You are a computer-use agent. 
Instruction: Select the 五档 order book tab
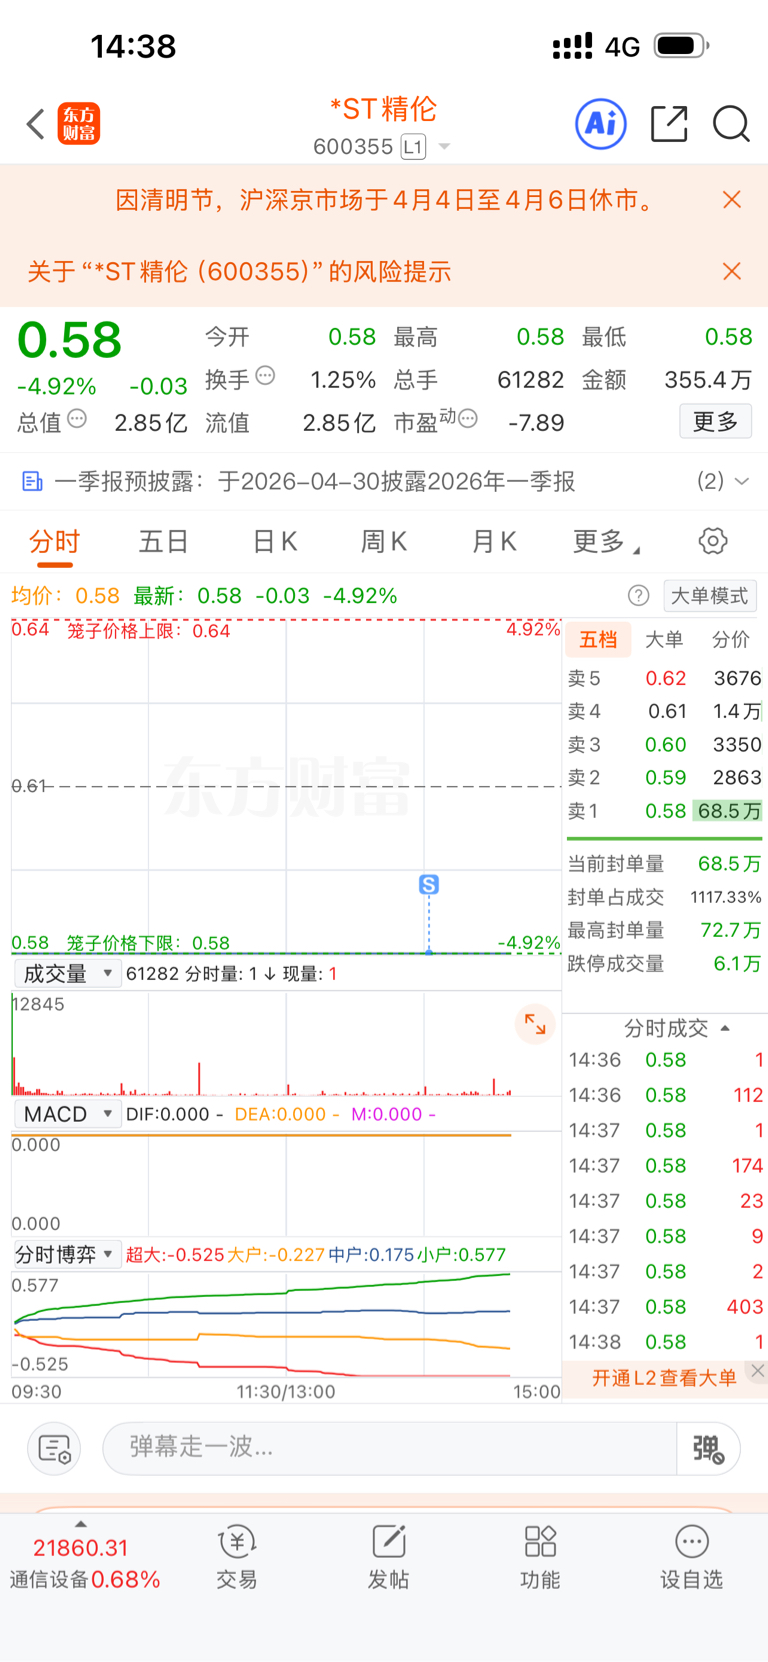pyautogui.click(x=598, y=640)
